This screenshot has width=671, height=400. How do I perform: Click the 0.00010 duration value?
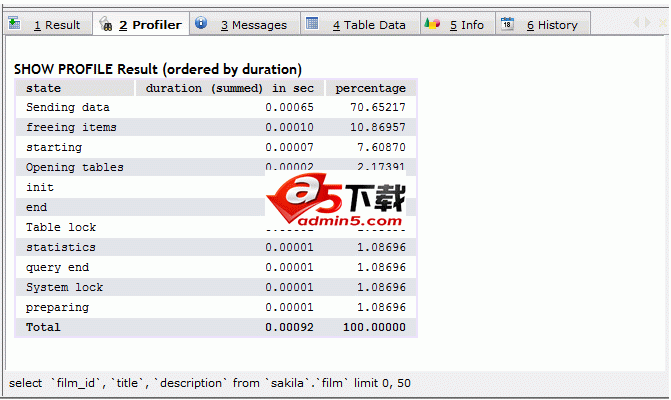click(x=289, y=127)
